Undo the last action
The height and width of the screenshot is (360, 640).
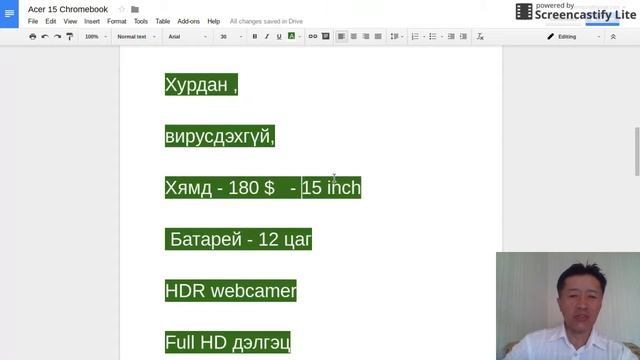pyautogui.click(x=45, y=37)
